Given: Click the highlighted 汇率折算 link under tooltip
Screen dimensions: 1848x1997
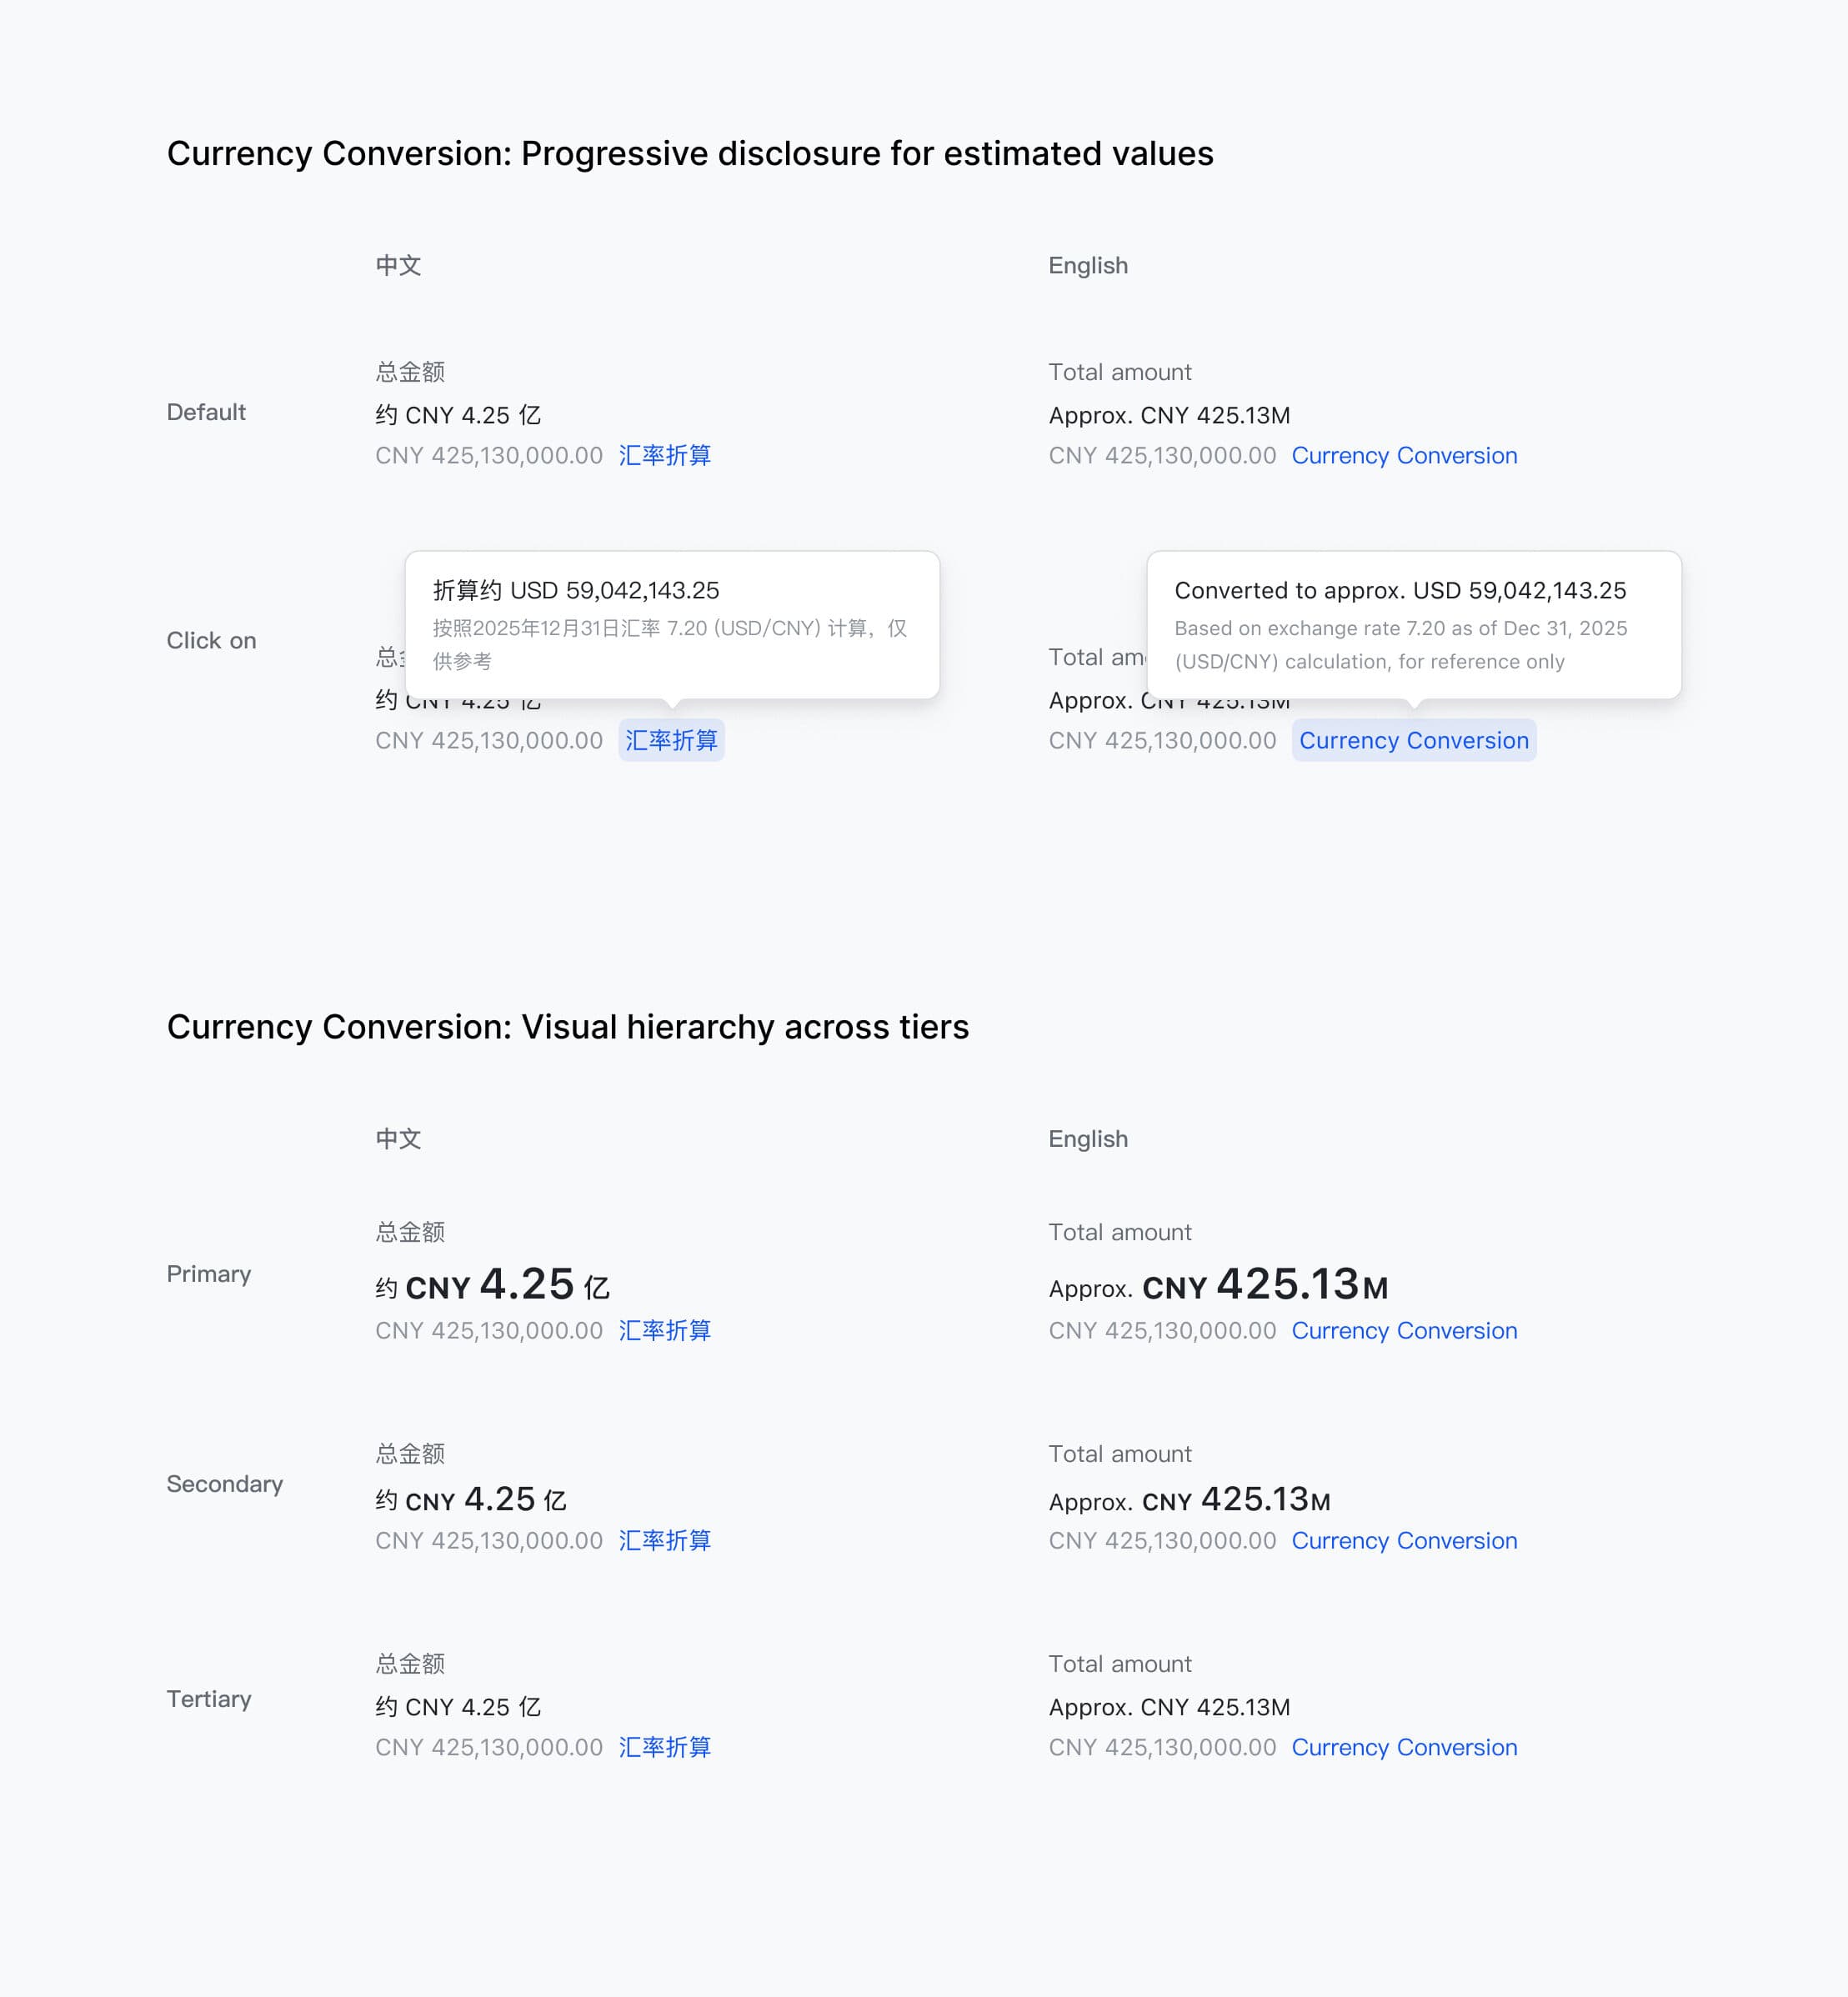Looking at the screenshot, I should click(x=671, y=741).
